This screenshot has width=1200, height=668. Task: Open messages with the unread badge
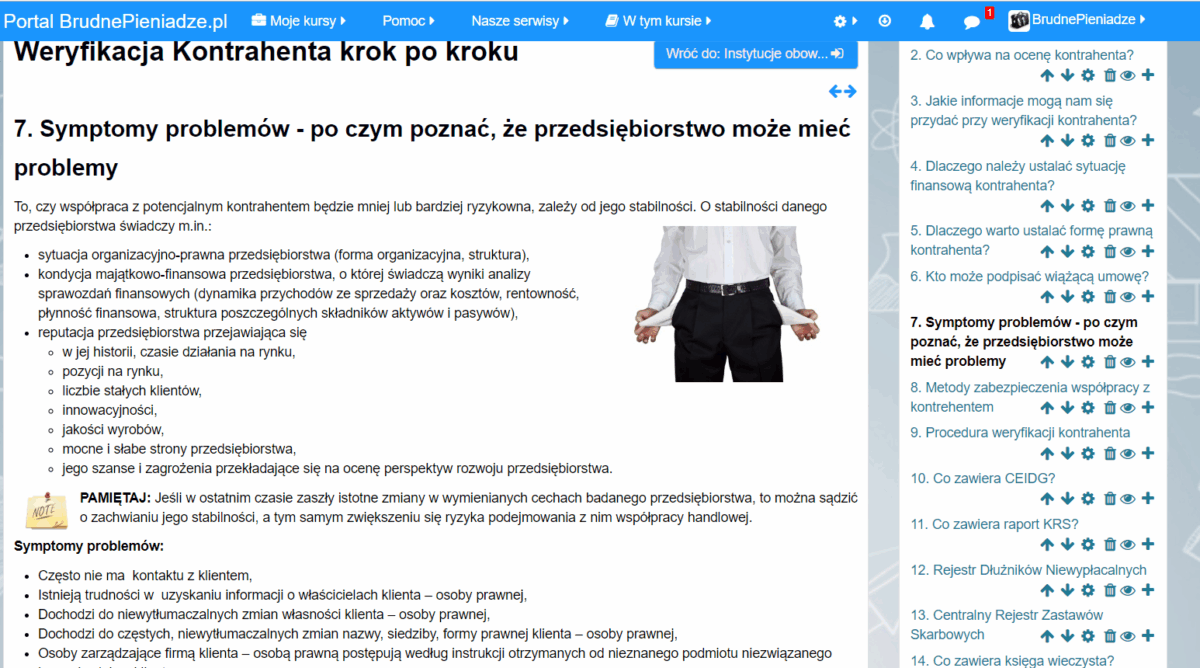[x=971, y=21]
